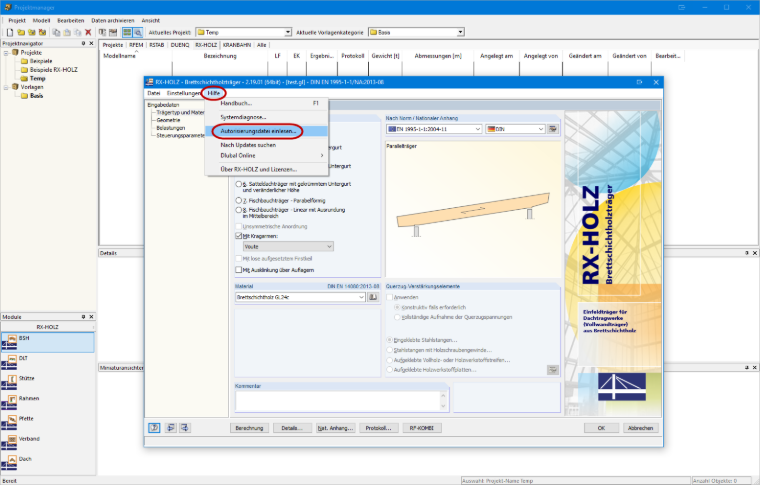The height and width of the screenshot is (485, 760).
Task: Click the help icon at dialog bottom left
Action: [x=154, y=428]
